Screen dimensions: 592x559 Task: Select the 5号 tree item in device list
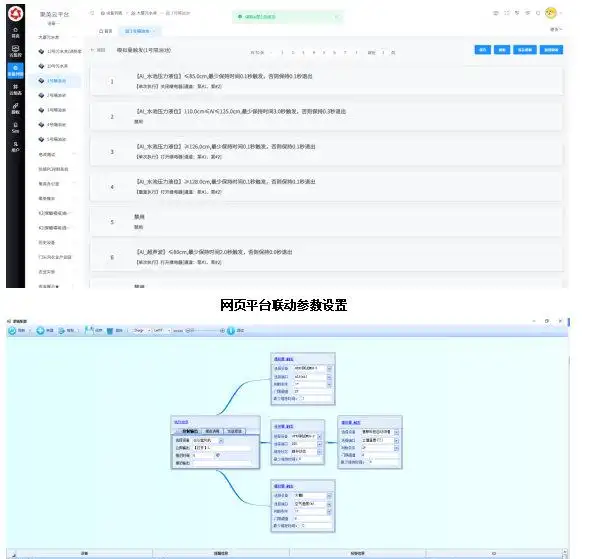click(x=54, y=139)
